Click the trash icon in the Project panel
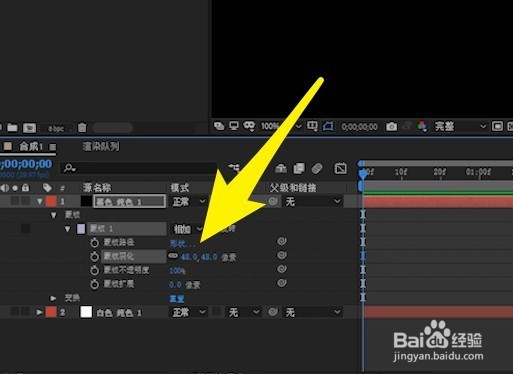Viewport: 513px width, 374px height. [x=82, y=127]
